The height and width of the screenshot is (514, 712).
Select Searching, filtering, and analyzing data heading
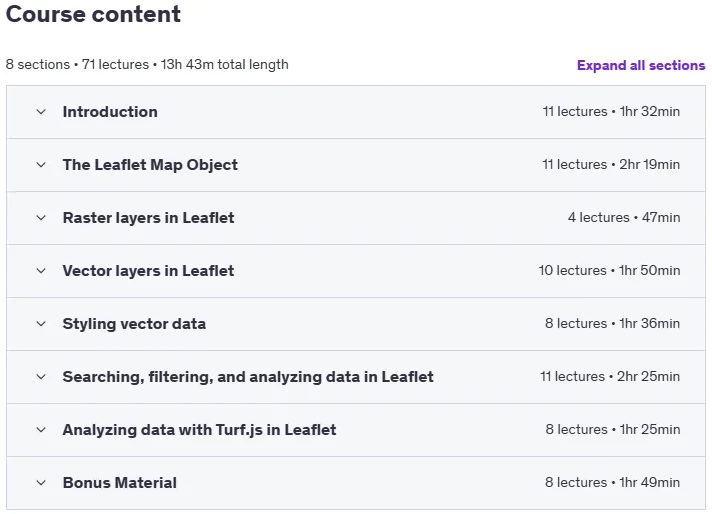(248, 377)
